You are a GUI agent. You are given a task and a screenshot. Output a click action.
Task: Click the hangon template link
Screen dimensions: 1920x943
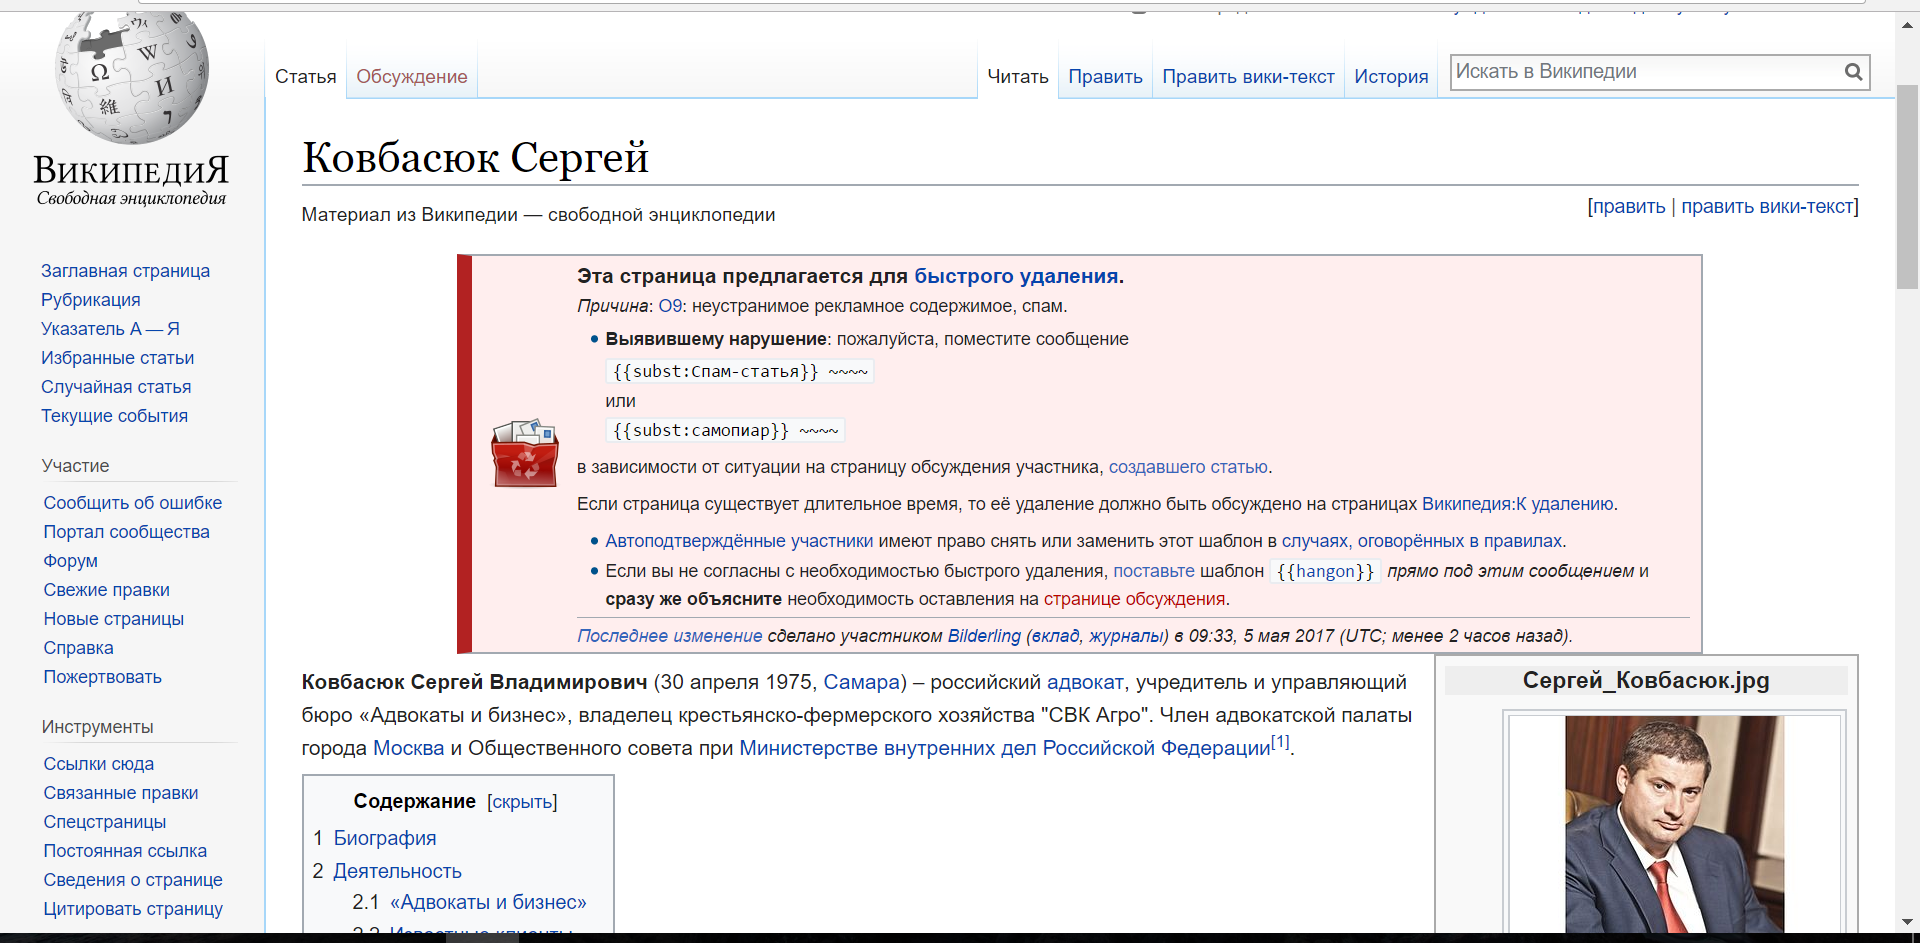(x=1325, y=571)
